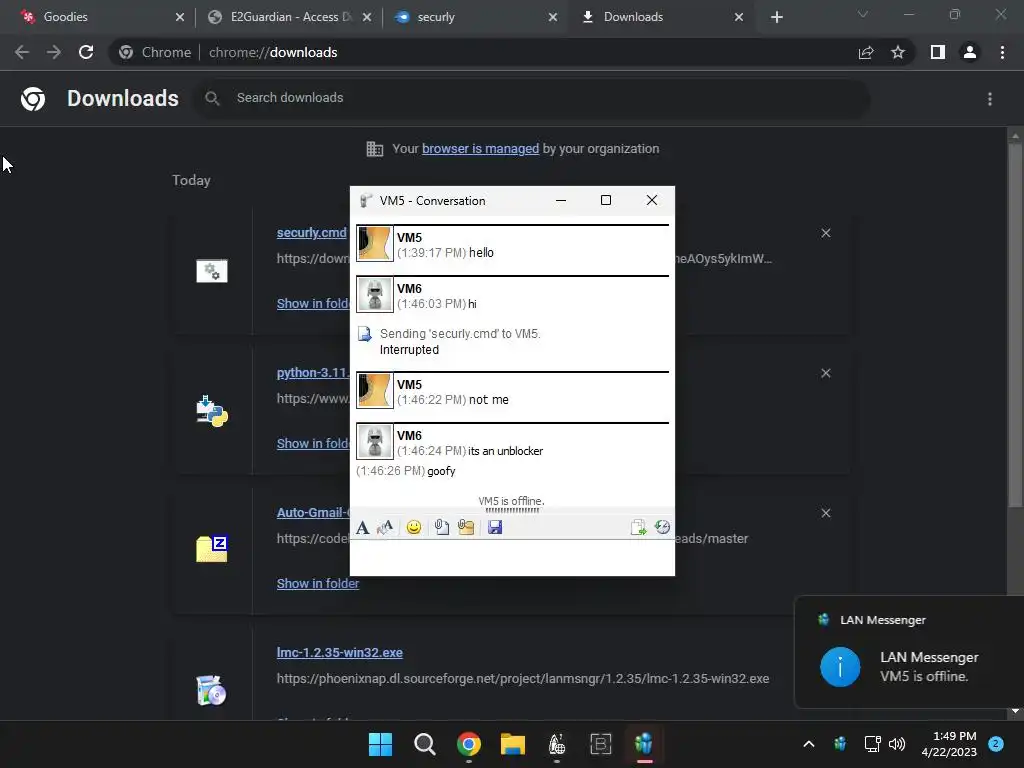The height and width of the screenshot is (768, 1024).
Task: Open the Auto-Gmail download link
Action: (x=313, y=513)
